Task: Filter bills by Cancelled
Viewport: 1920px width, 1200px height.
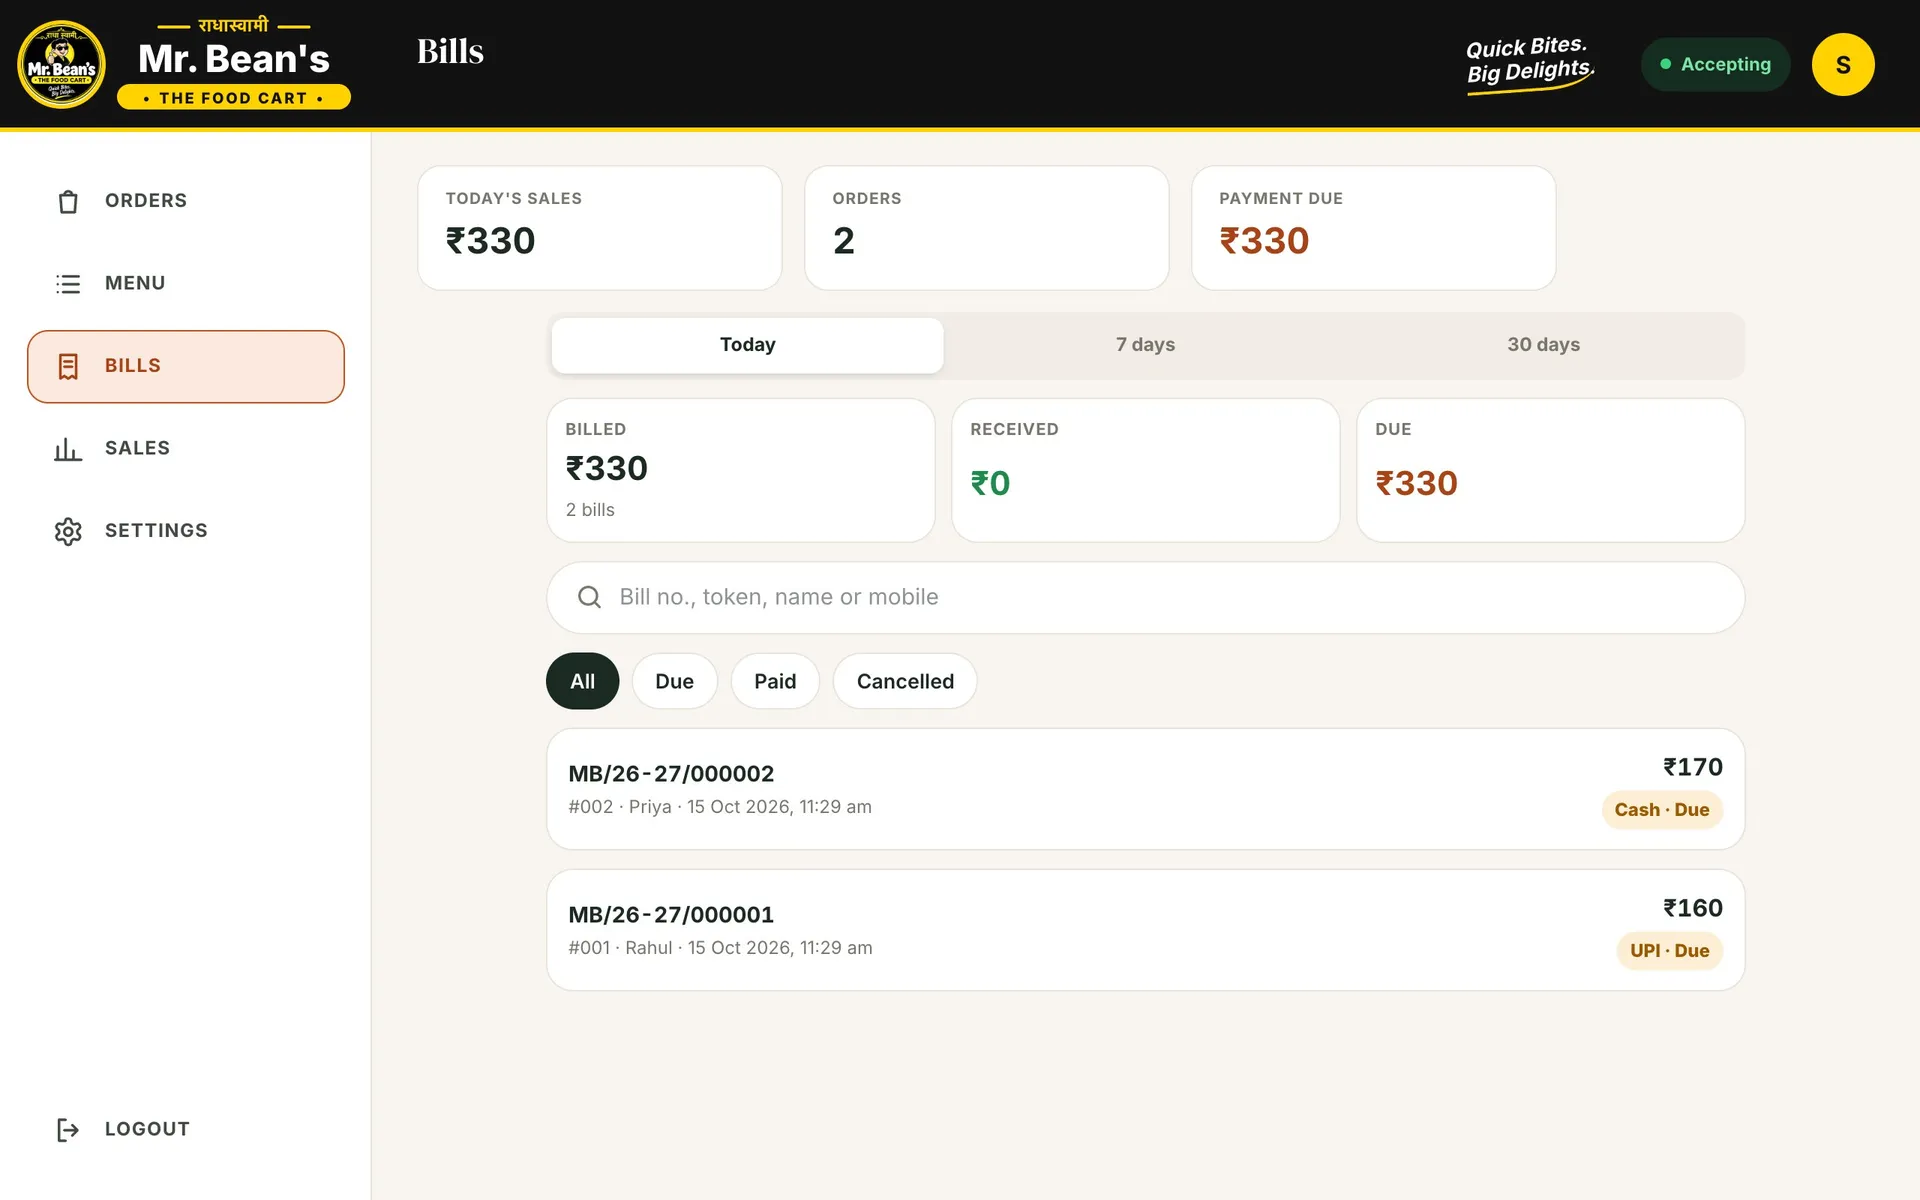Action: [x=905, y=681]
